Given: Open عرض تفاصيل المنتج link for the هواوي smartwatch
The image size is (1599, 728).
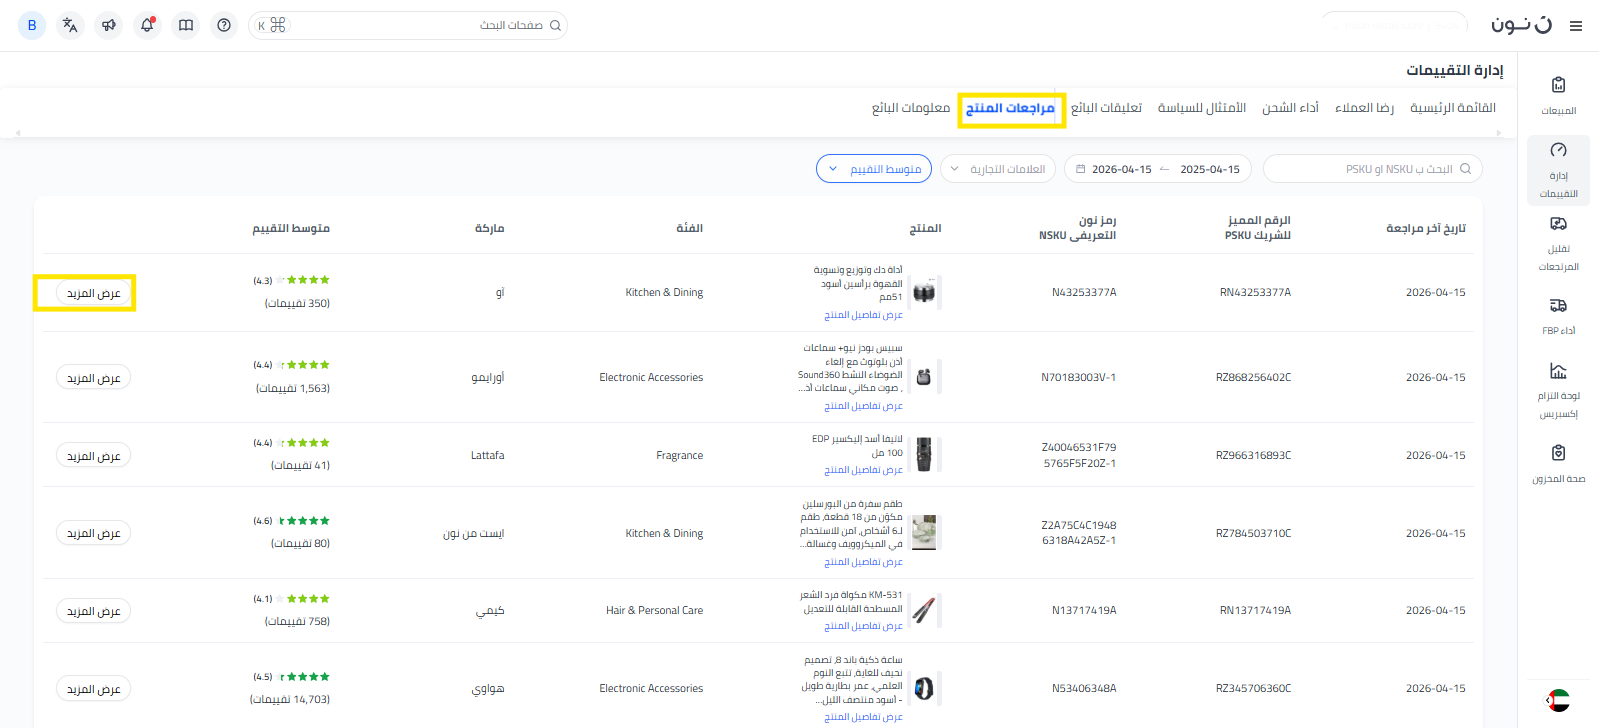Looking at the screenshot, I should 863,717.
